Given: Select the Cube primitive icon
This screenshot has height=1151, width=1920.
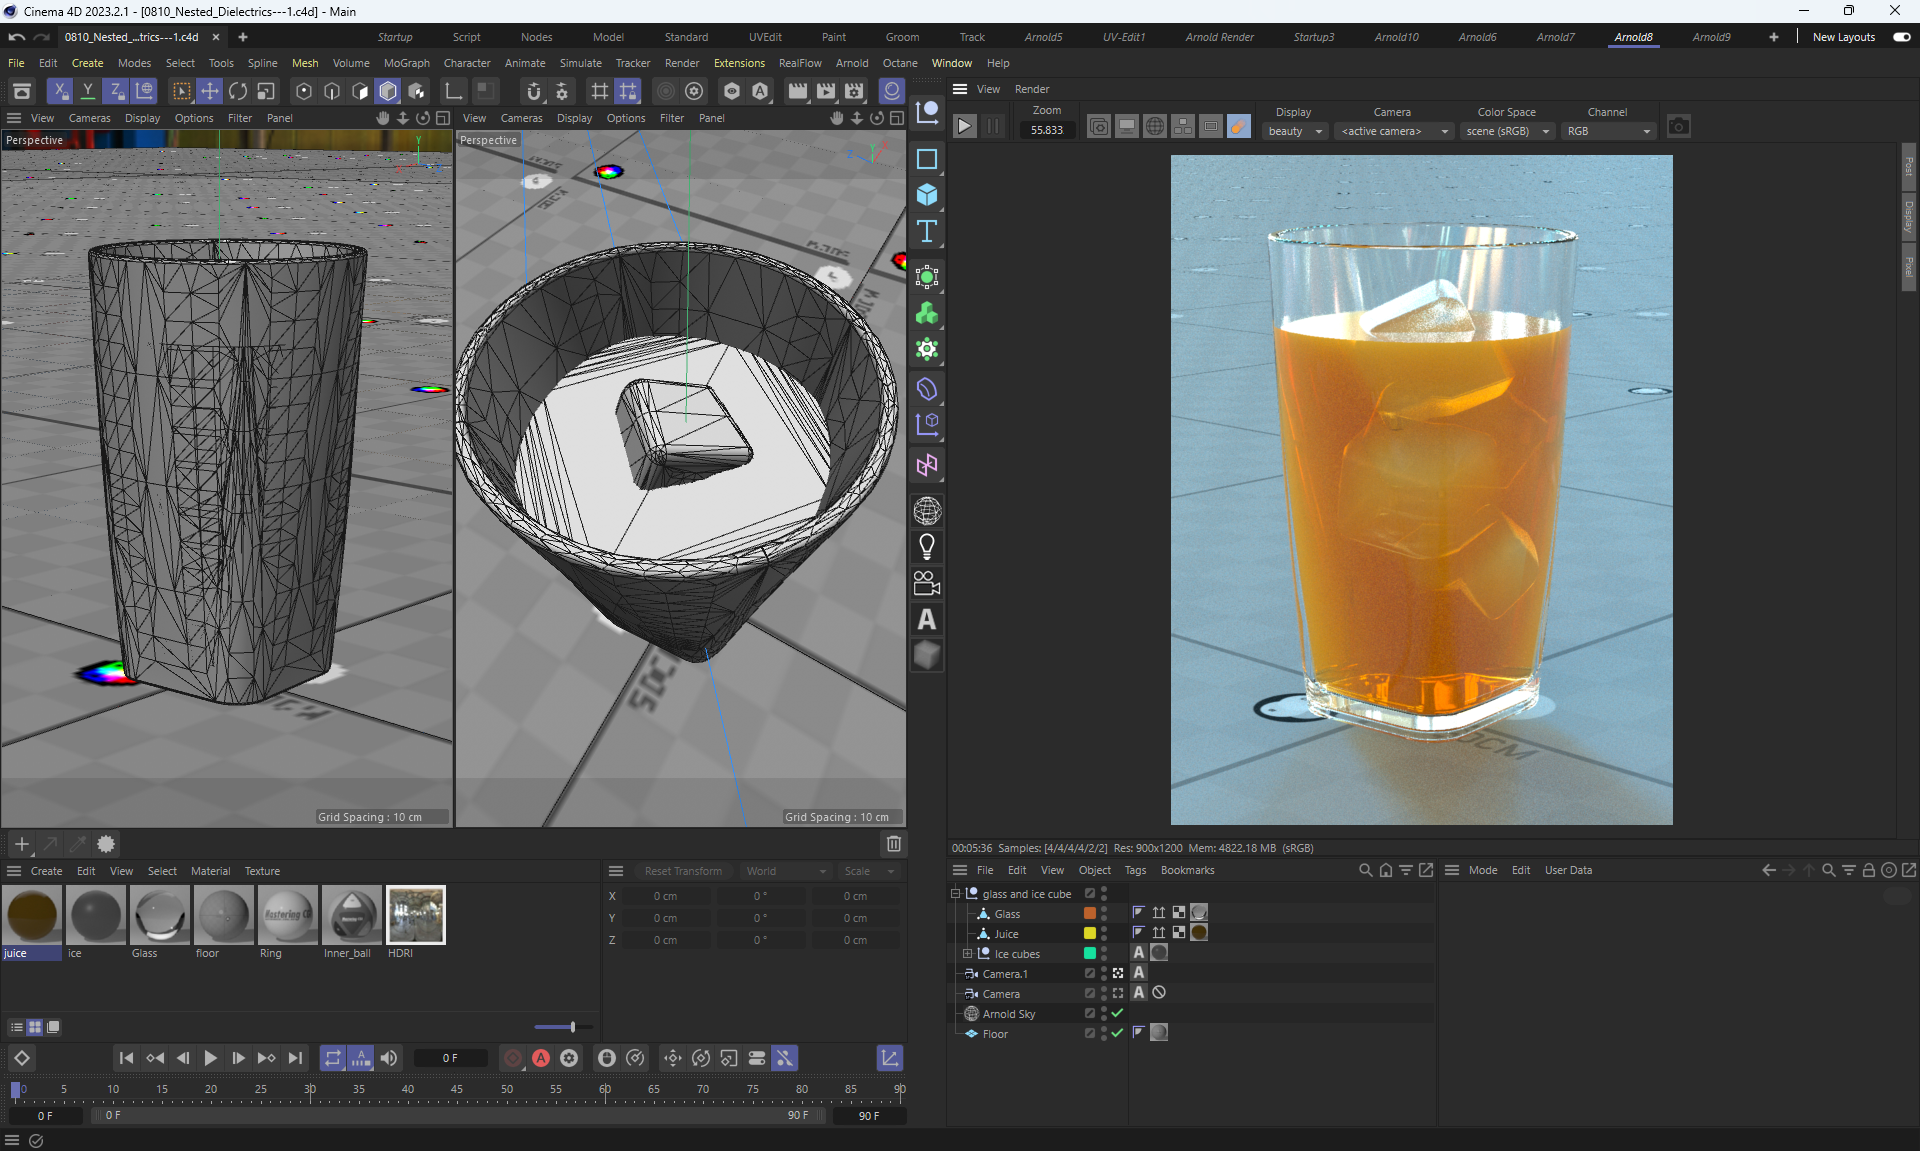Looking at the screenshot, I should click(927, 195).
